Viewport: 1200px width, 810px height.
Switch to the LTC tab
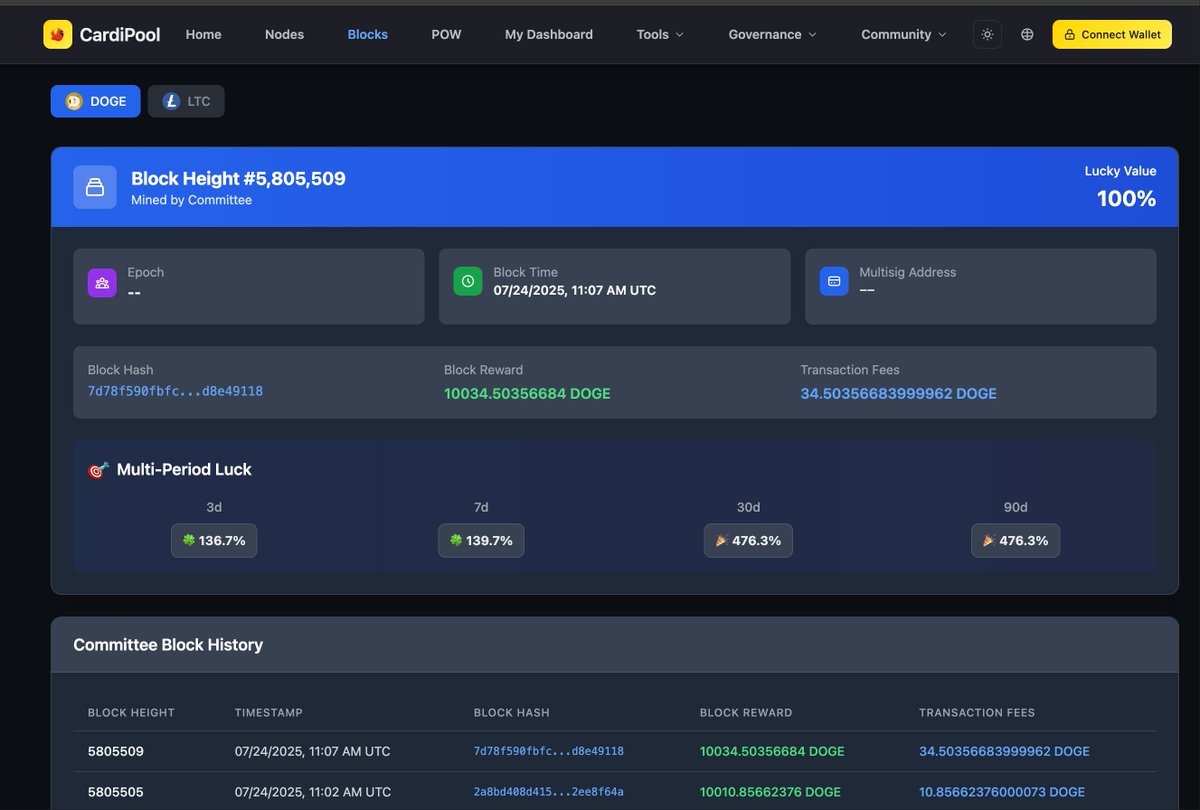tap(186, 101)
